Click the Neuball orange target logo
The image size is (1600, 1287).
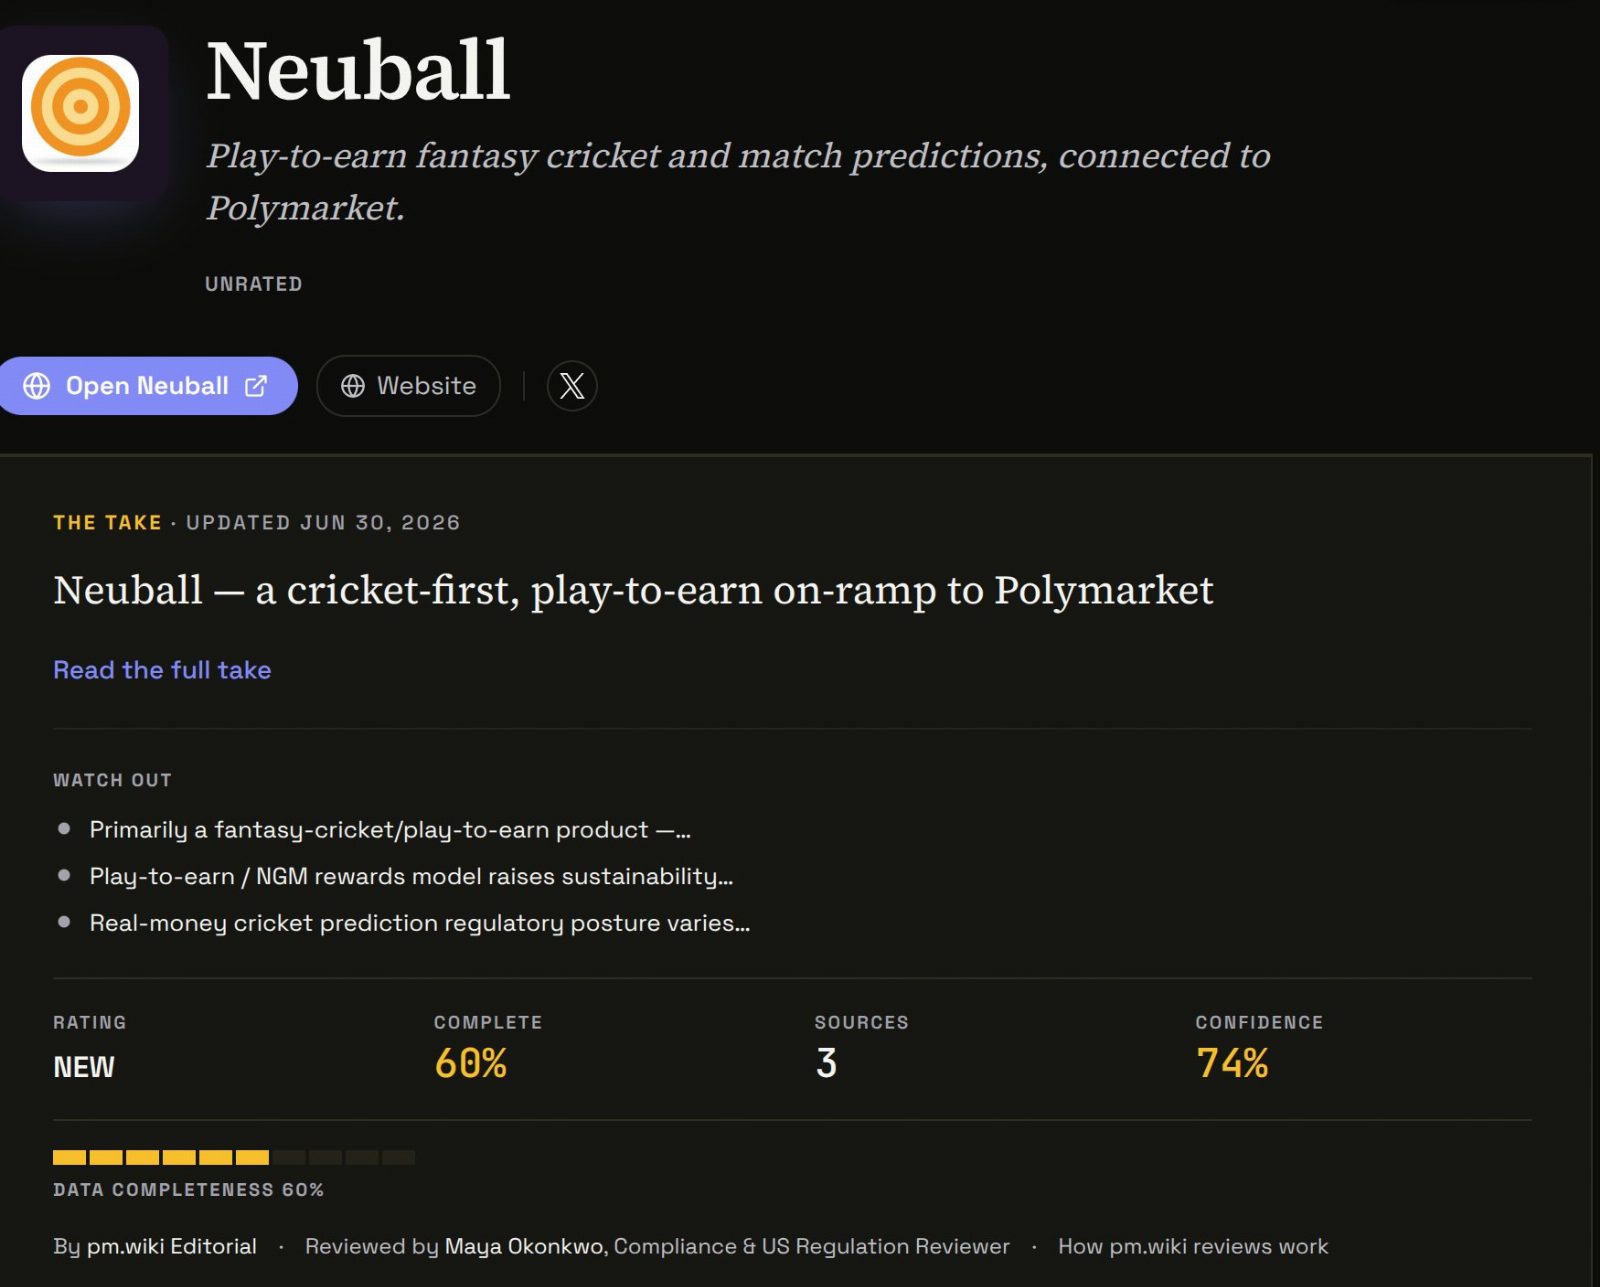[80, 113]
